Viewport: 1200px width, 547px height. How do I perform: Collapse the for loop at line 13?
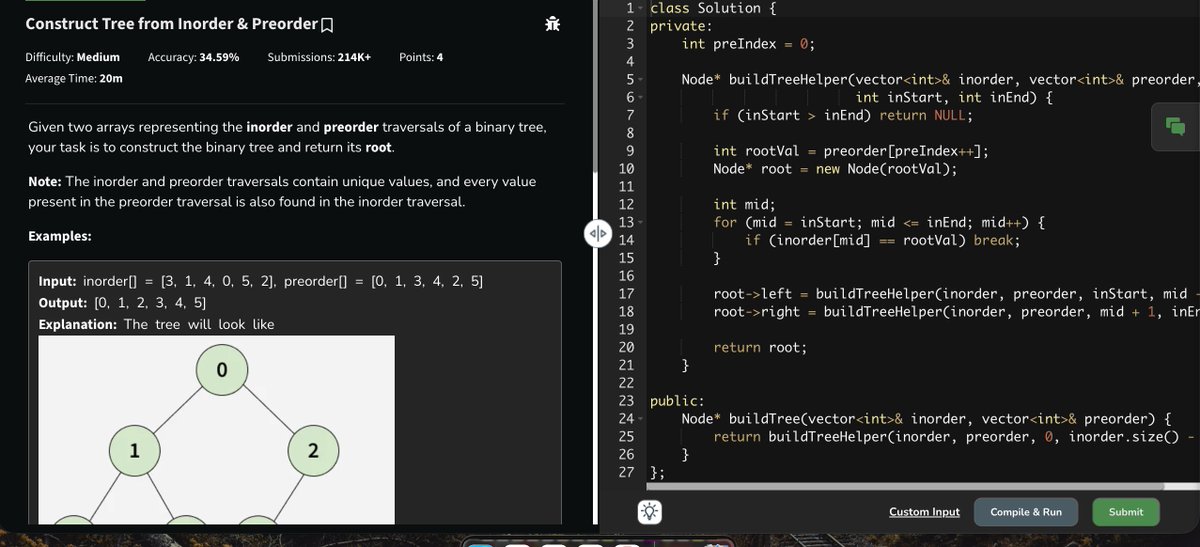641,222
